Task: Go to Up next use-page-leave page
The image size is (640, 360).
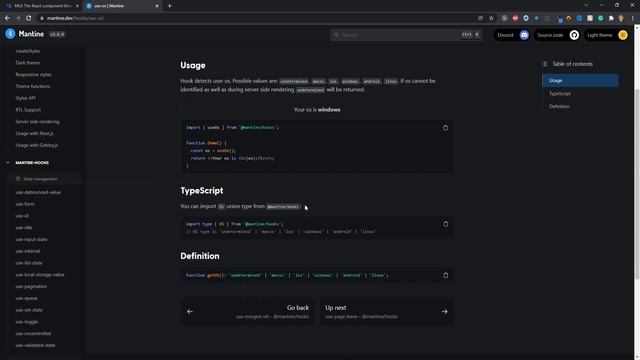Action: [386, 311]
